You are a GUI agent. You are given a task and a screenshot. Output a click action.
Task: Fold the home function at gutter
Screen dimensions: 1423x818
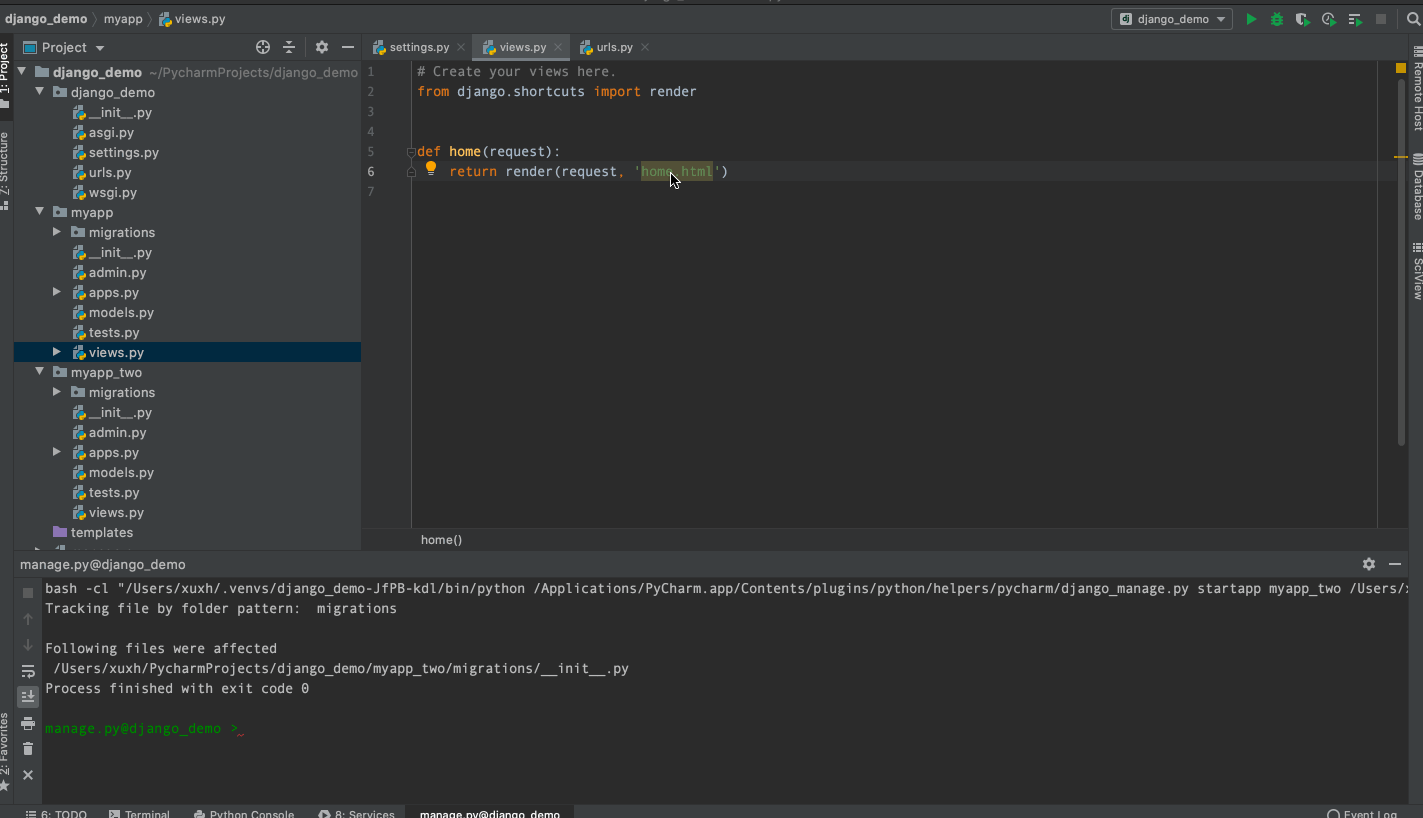[411, 152]
